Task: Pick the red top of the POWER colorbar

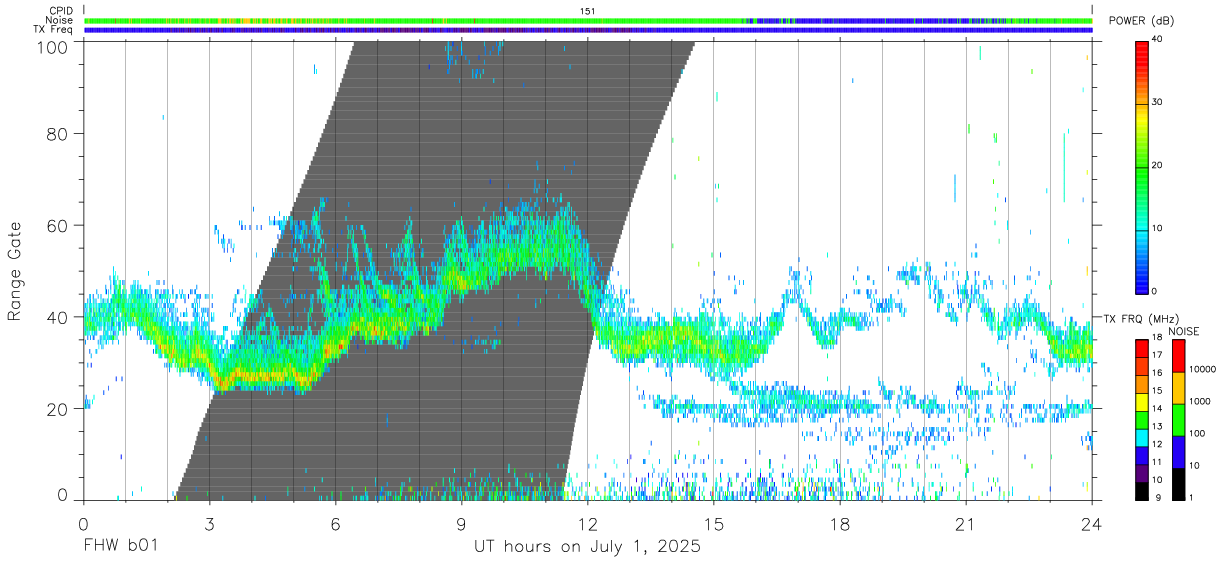Action: pos(1142,46)
